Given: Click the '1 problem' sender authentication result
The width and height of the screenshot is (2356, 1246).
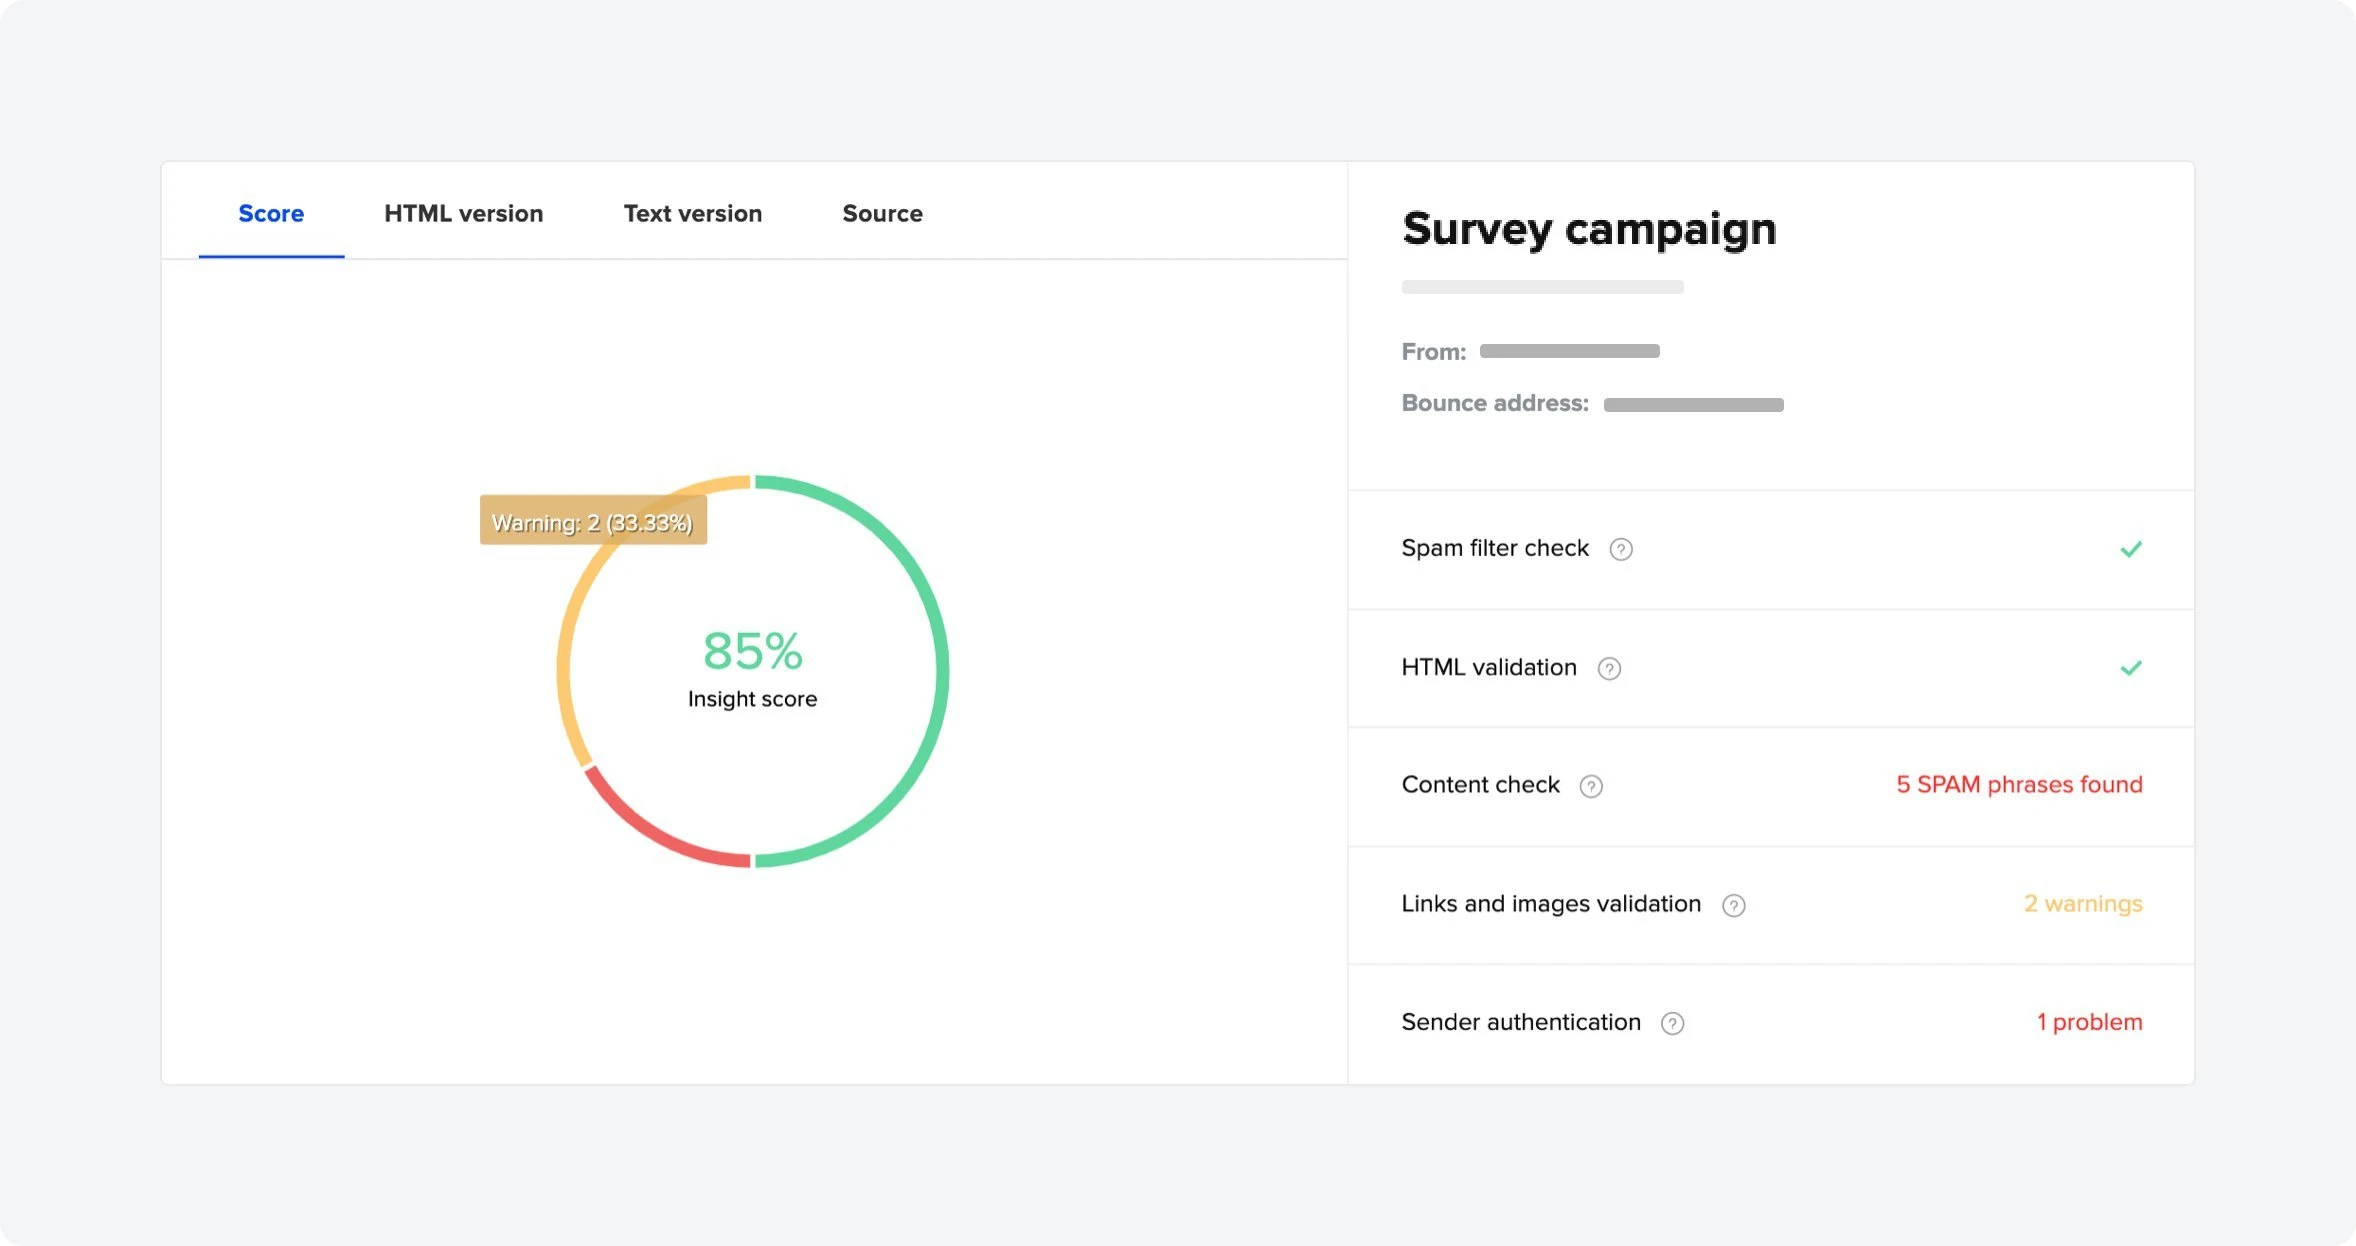Looking at the screenshot, I should (x=2088, y=1022).
